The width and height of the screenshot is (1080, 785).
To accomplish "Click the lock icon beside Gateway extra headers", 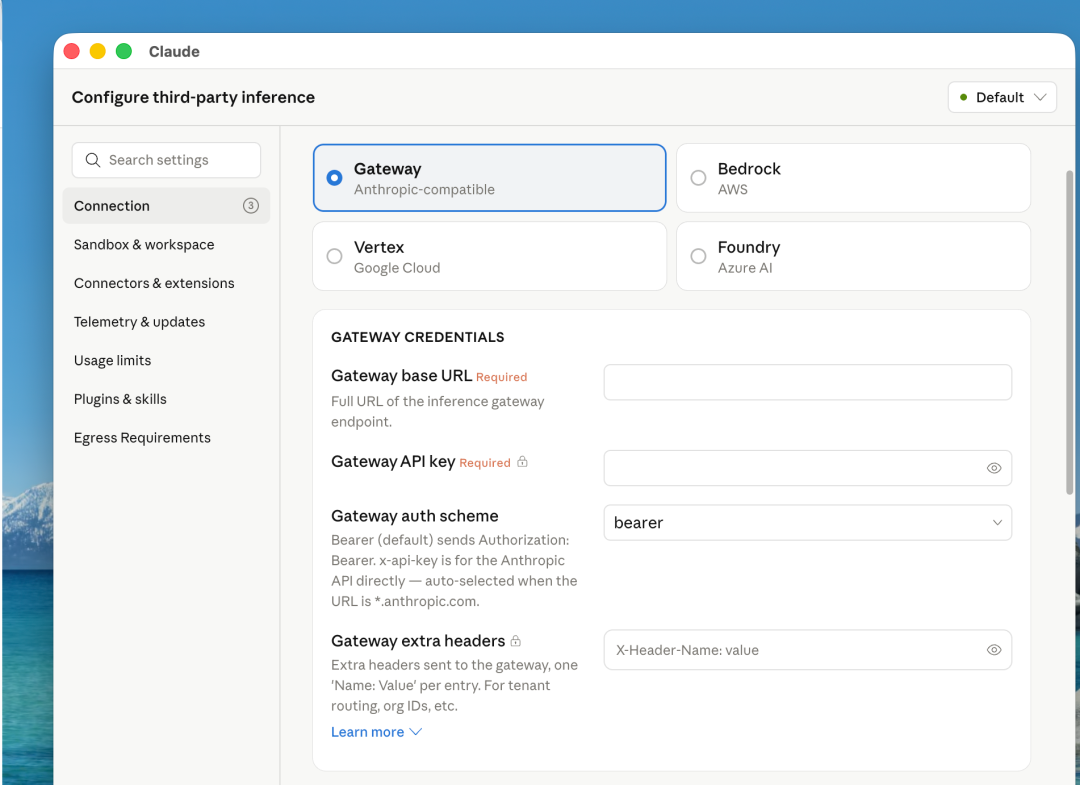I will pos(516,641).
